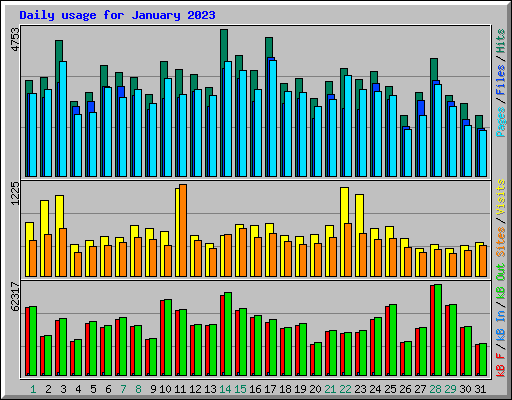Select the green day 15 axis label
This screenshot has width=512, height=400.
coord(240,389)
